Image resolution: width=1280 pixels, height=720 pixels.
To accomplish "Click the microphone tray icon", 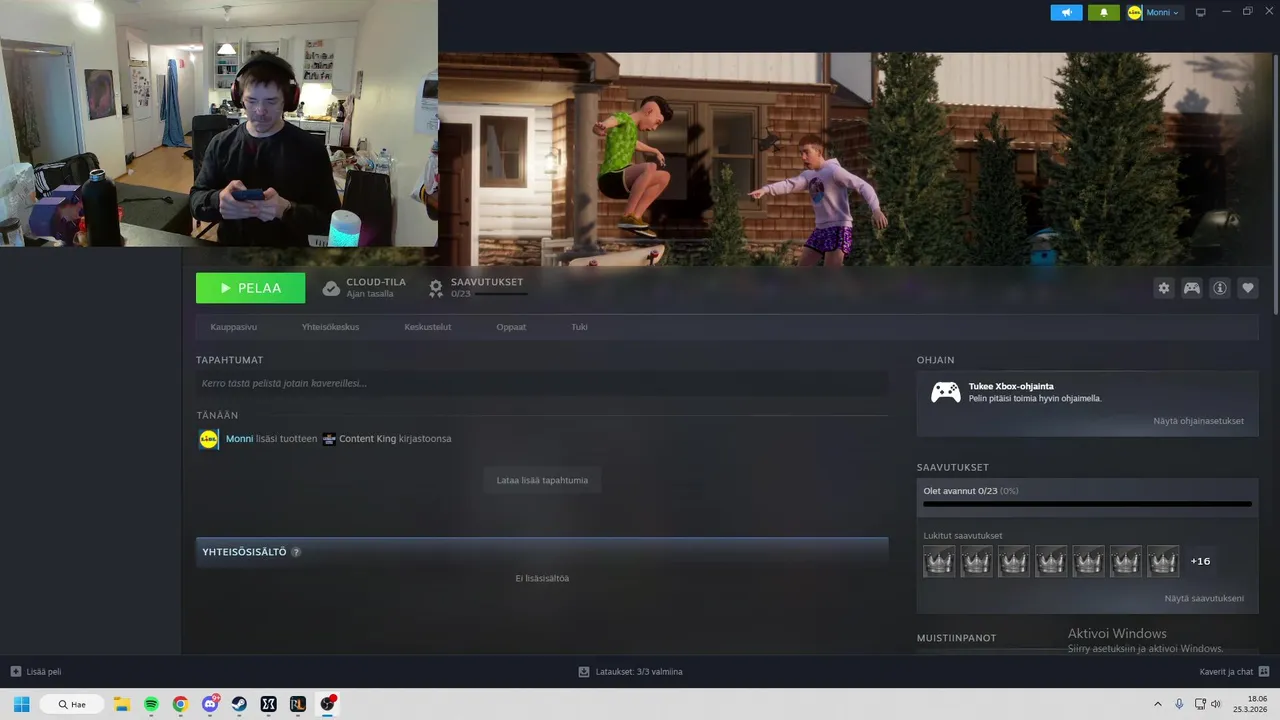I will [1179, 704].
